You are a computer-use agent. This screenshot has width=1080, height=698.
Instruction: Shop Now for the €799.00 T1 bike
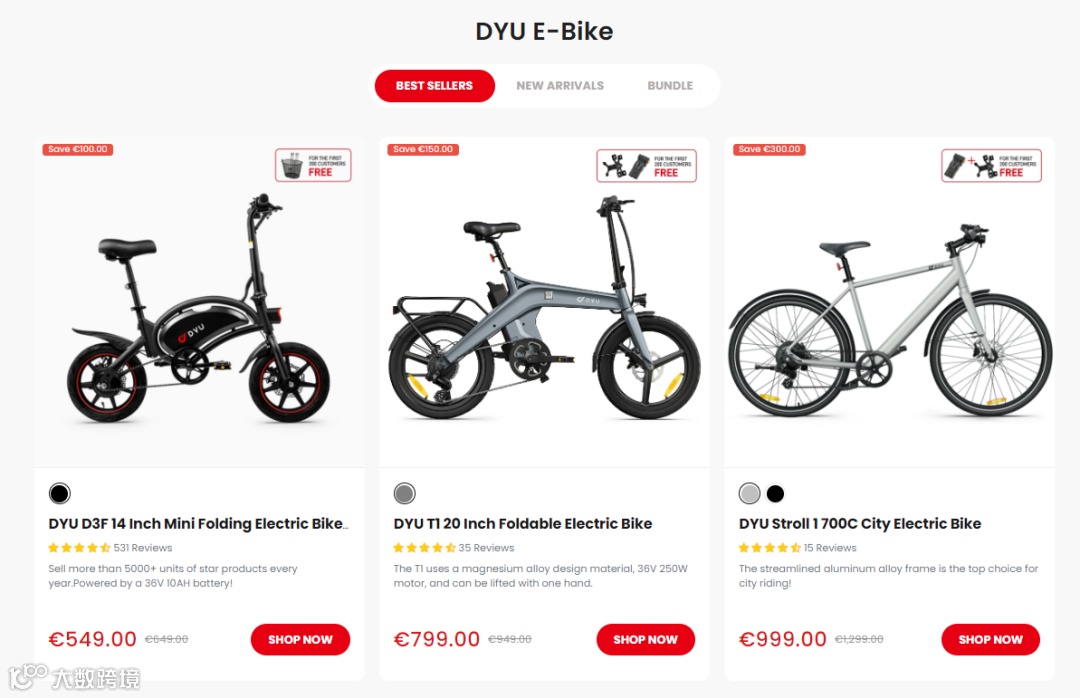pos(645,639)
